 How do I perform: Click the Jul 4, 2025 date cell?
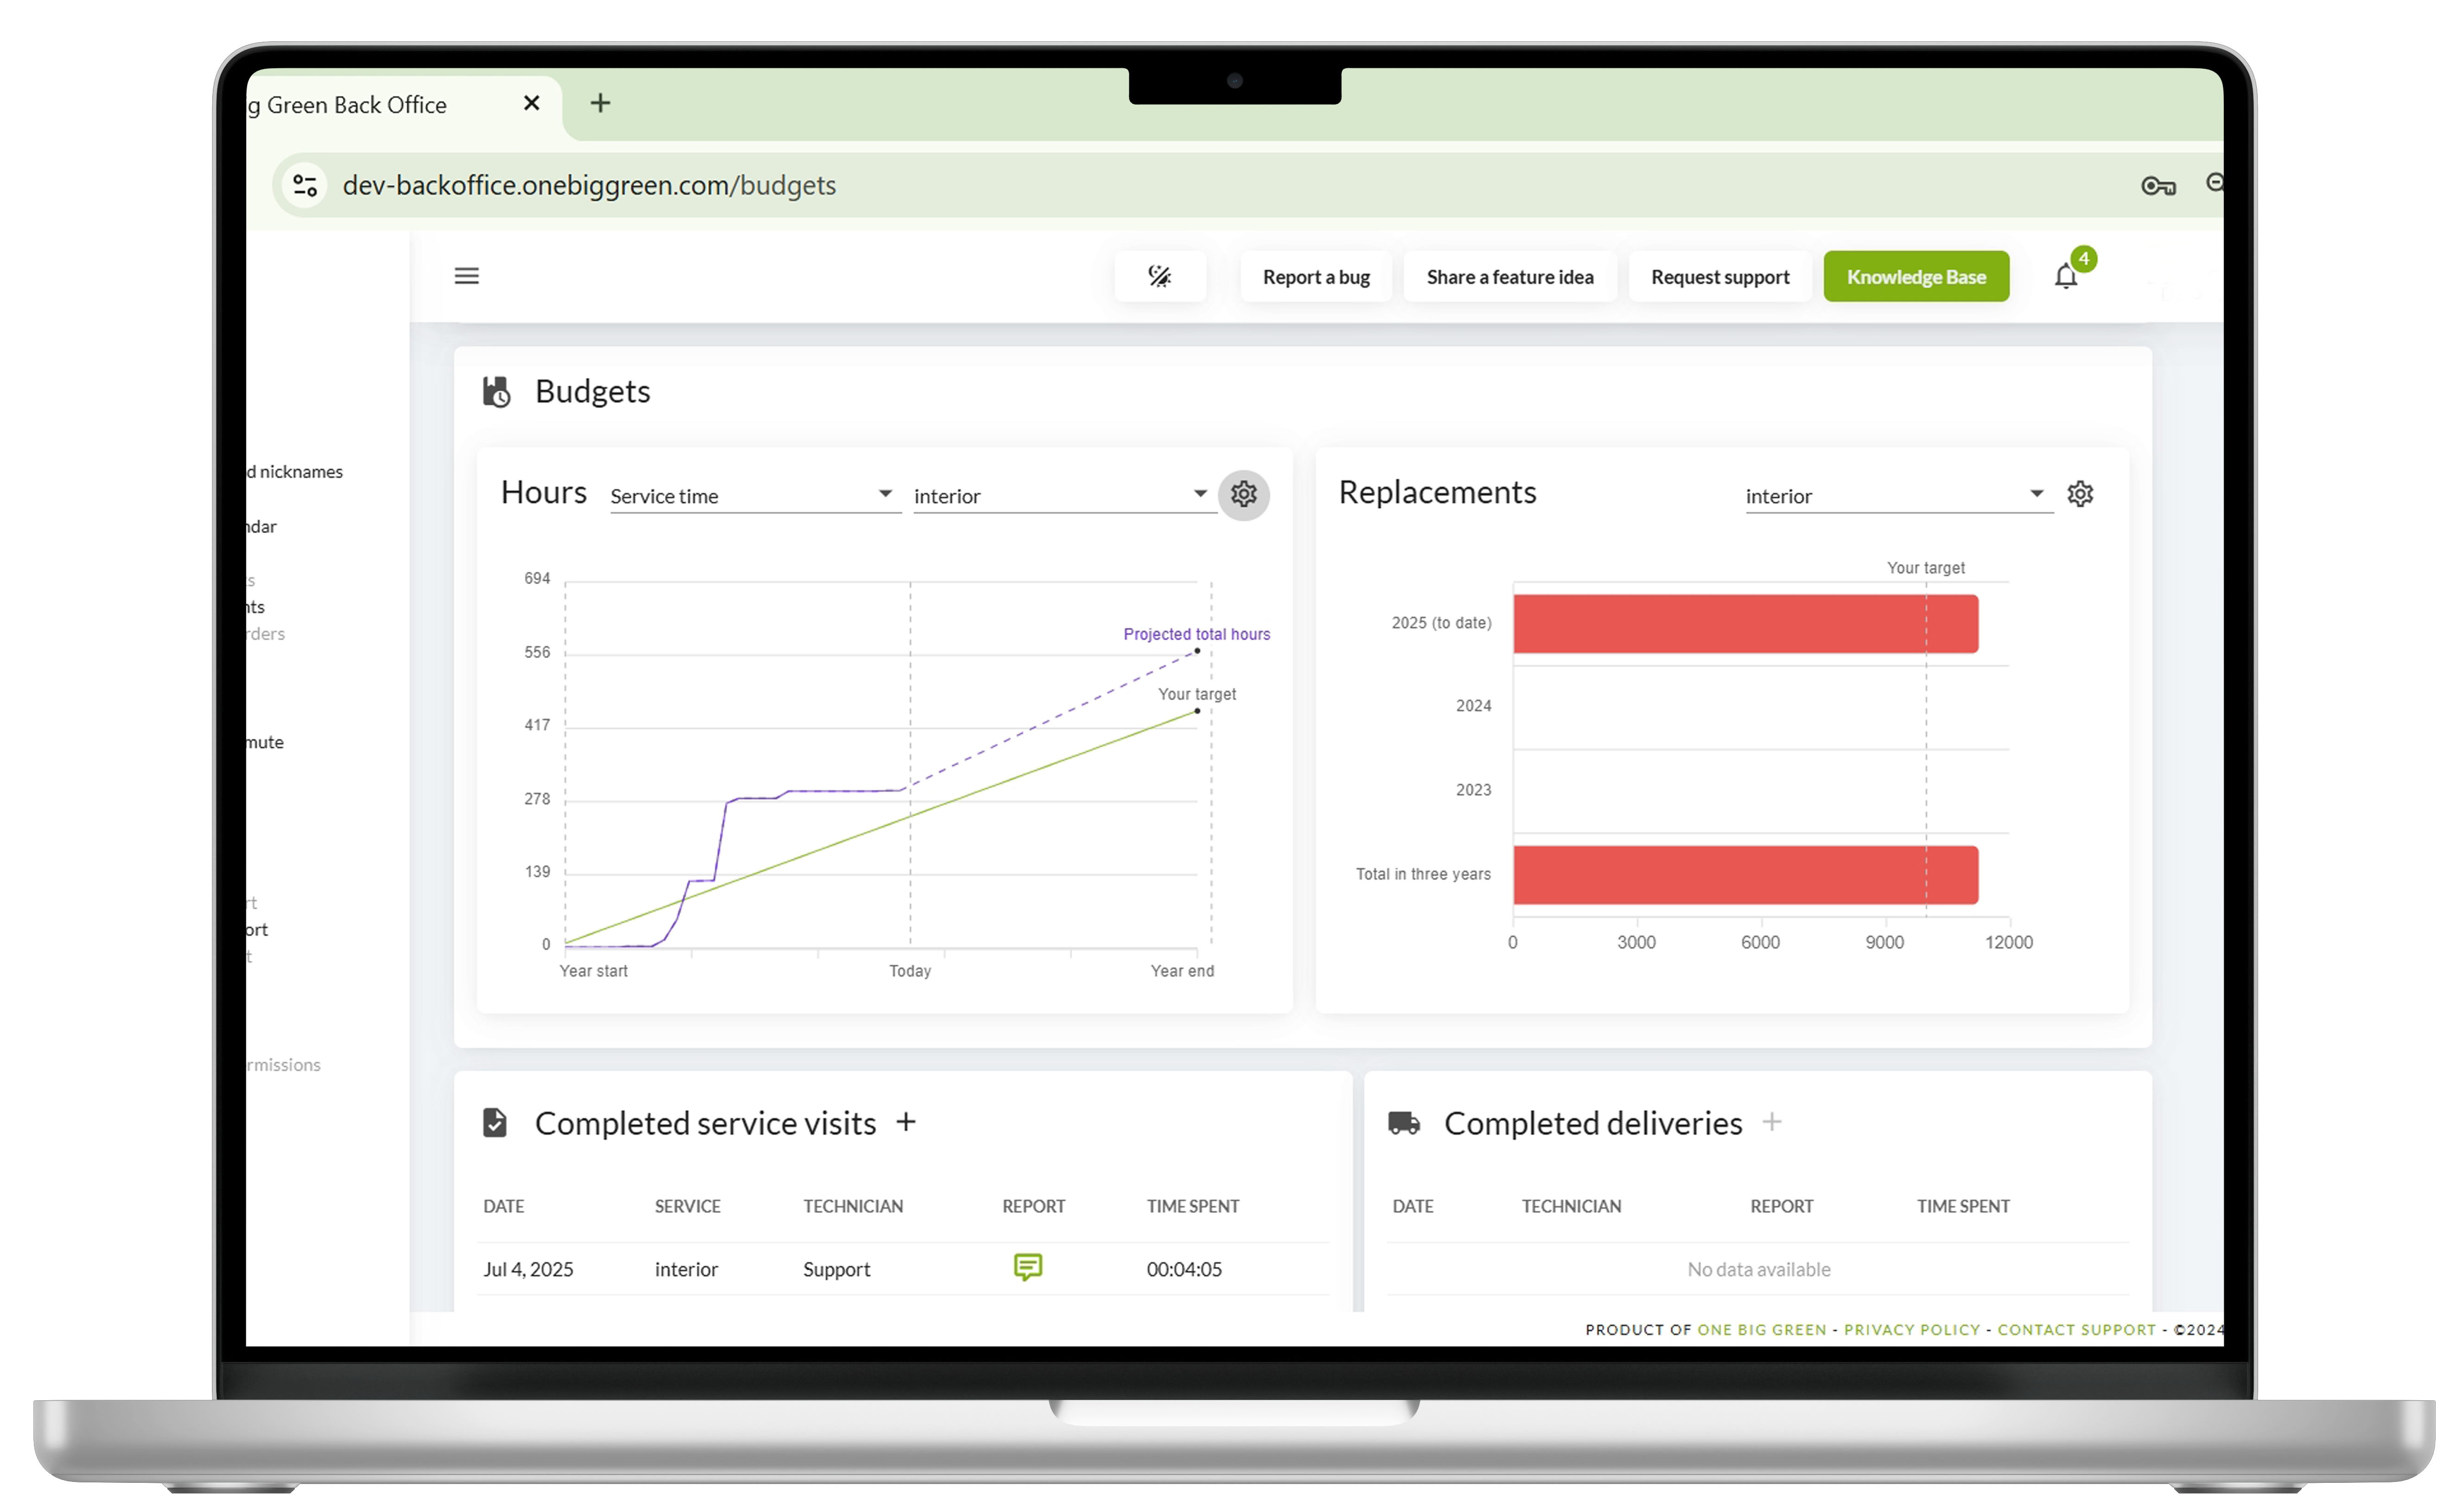click(528, 1269)
